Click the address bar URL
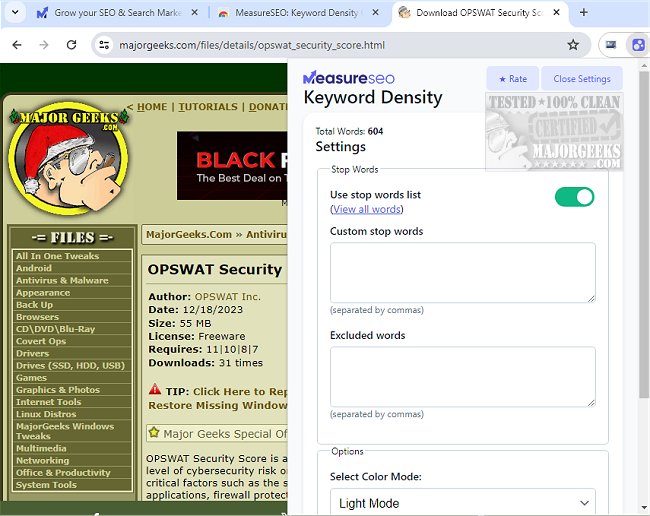Viewport: 650px width, 516px height. coord(252,45)
